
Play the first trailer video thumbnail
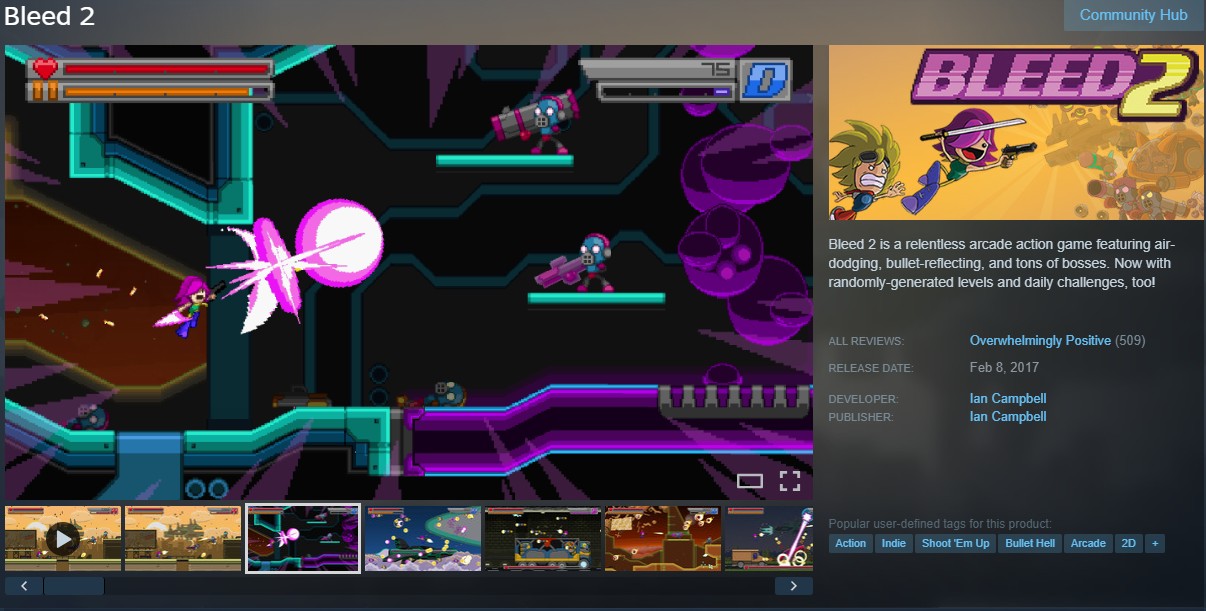tap(63, 538)
